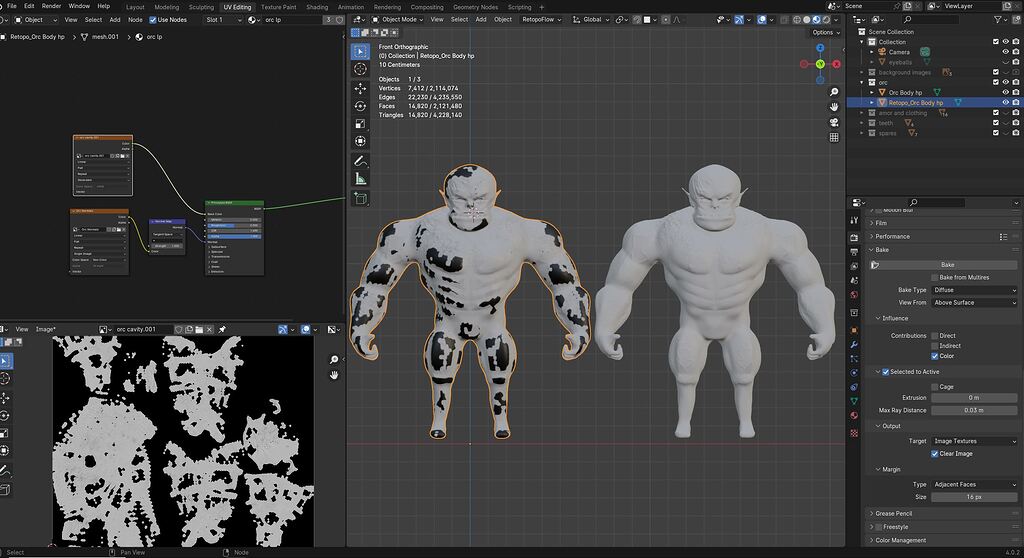Select the Rotate tool in viewport toolbar

pyautogui.click(x=360, y=106)
